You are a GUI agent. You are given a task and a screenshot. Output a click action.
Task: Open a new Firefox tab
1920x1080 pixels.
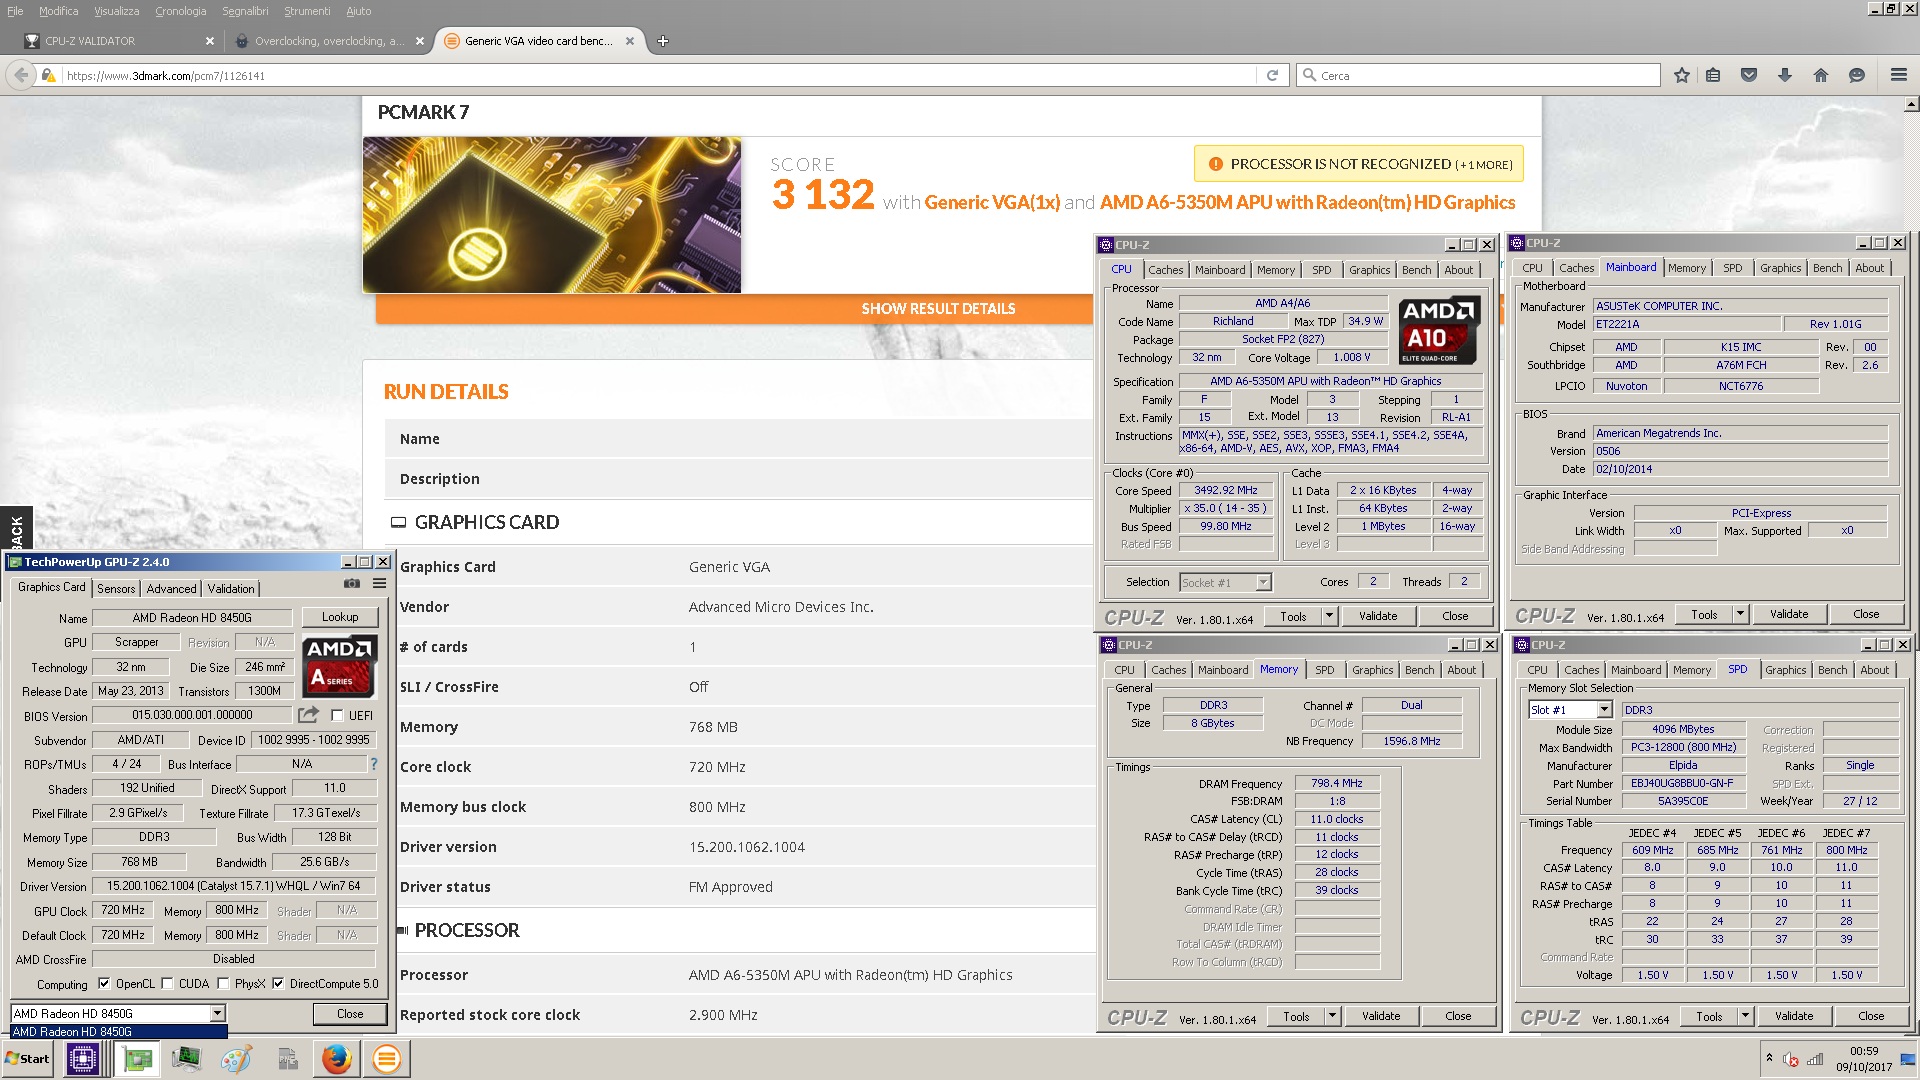coord(663,41)
